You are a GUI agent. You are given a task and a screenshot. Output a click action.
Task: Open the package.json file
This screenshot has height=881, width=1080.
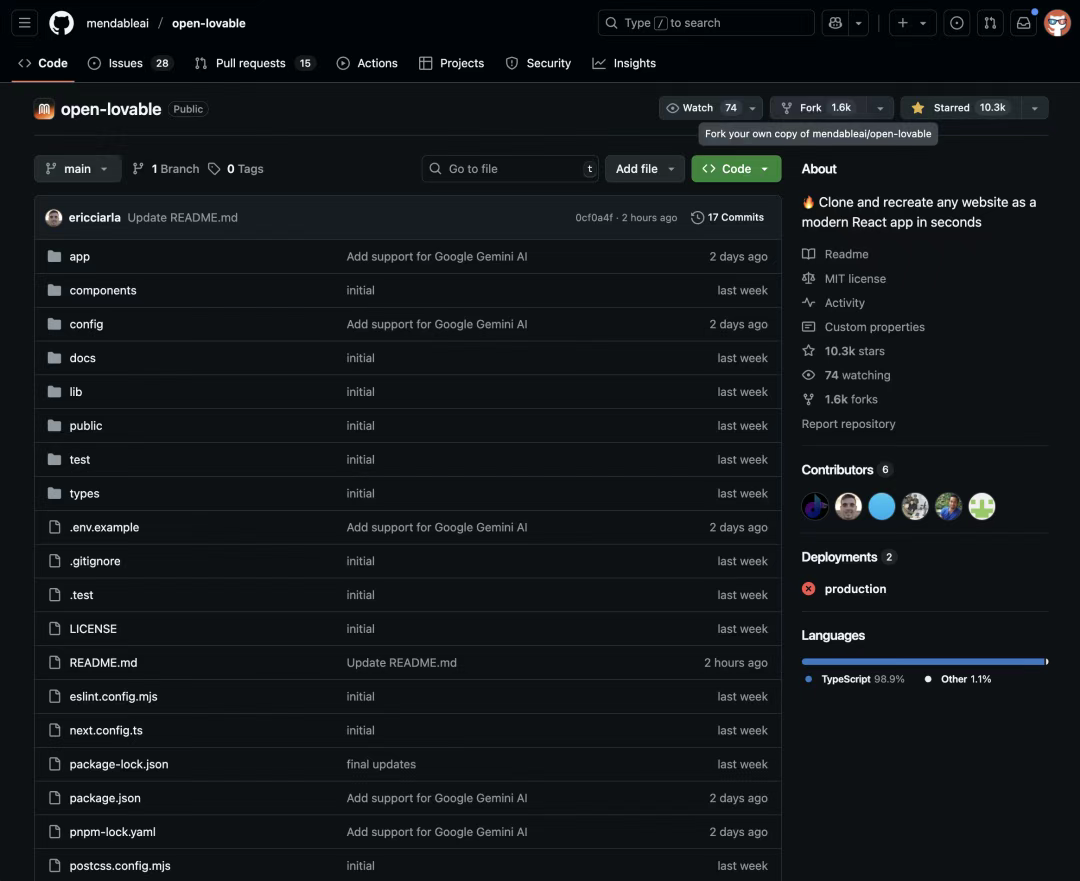[105, 798]
